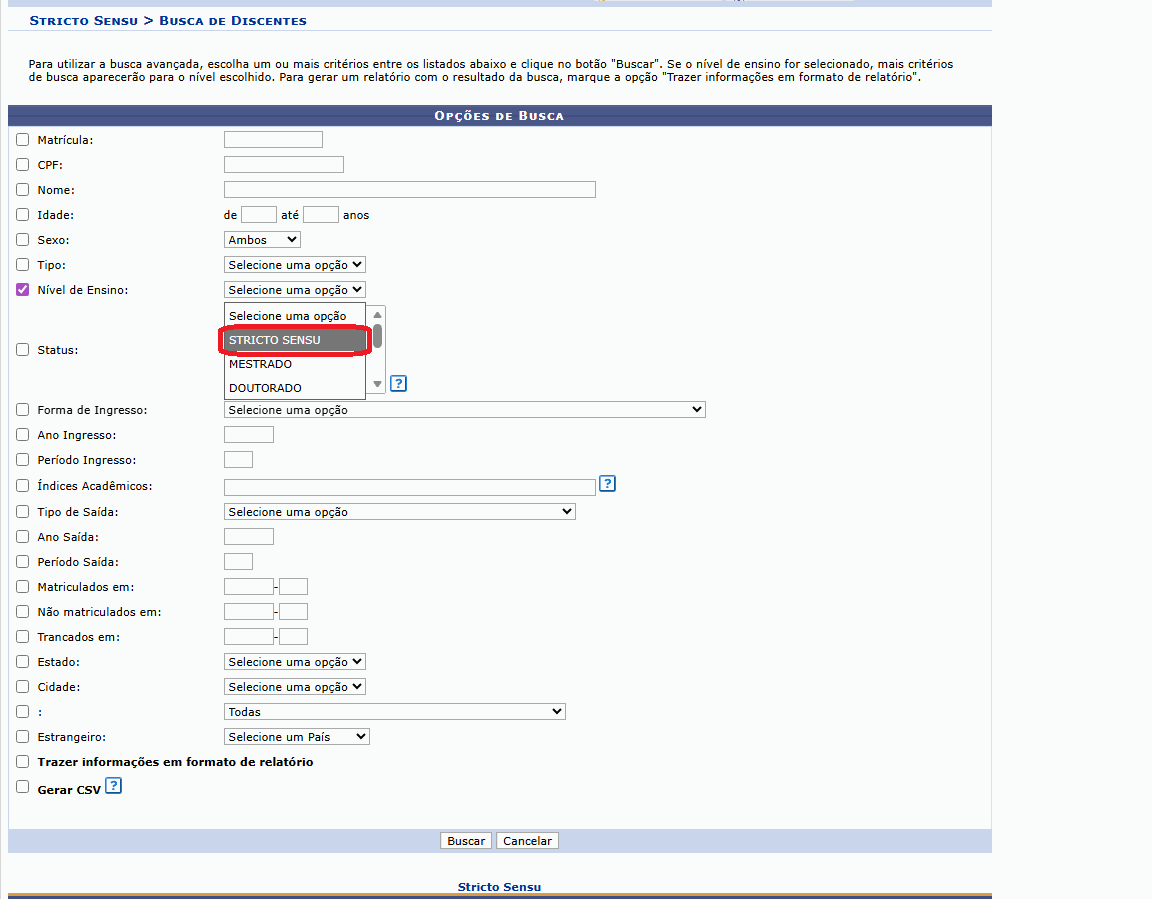Click the Cancelar button
Screen dimensions: 1152x899
click(527, 841)
